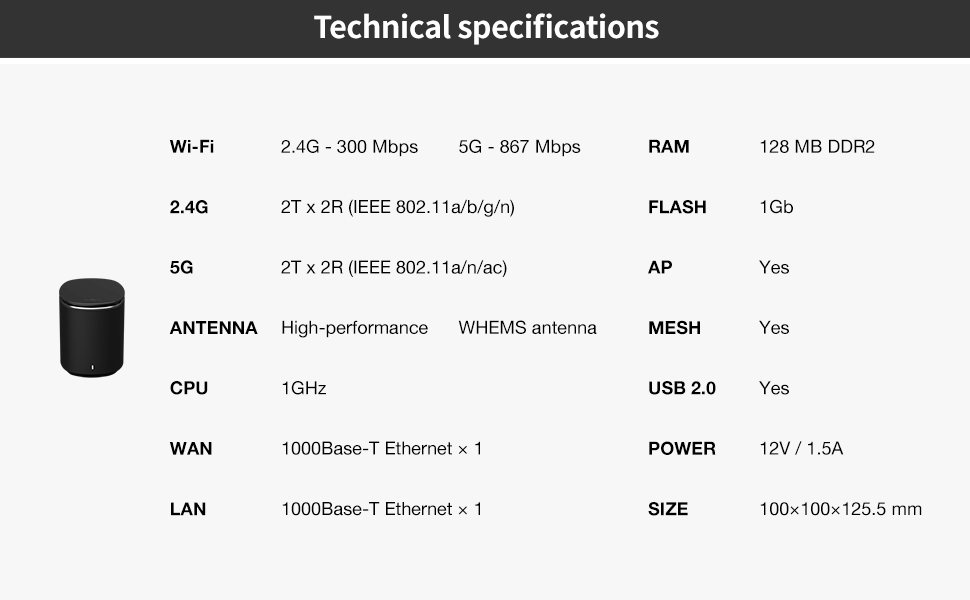Select the CPU label
The image size is (970, 600).
point(189,388)
